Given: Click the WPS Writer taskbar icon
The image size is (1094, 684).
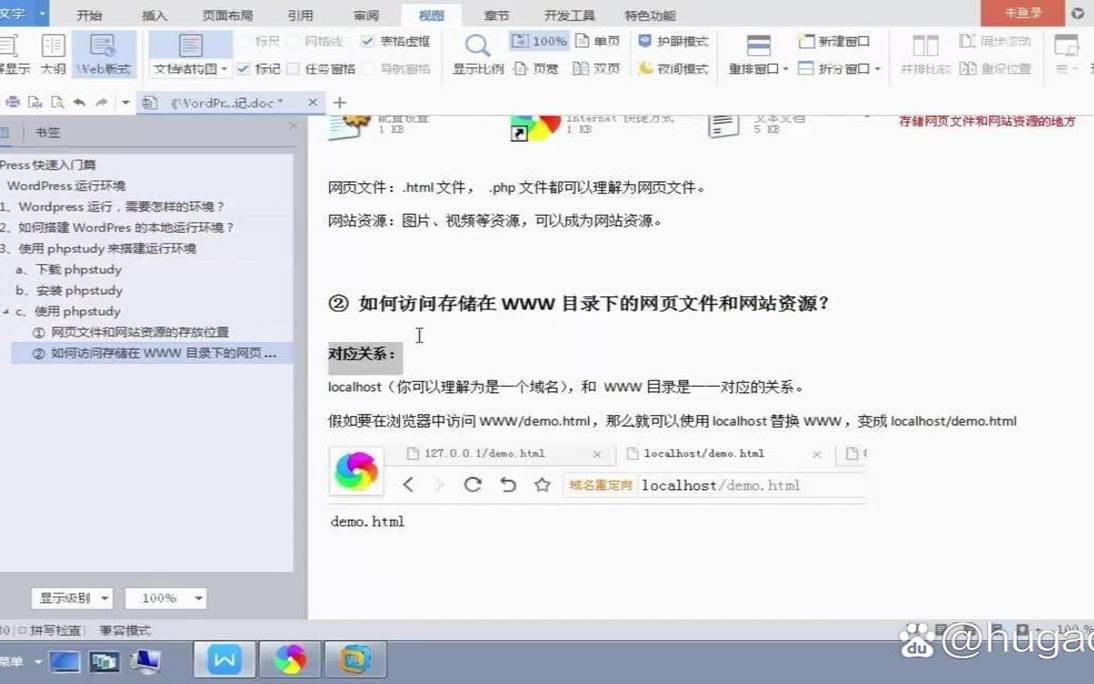Looking at the screenshot, I should click(x=224, y=659).
